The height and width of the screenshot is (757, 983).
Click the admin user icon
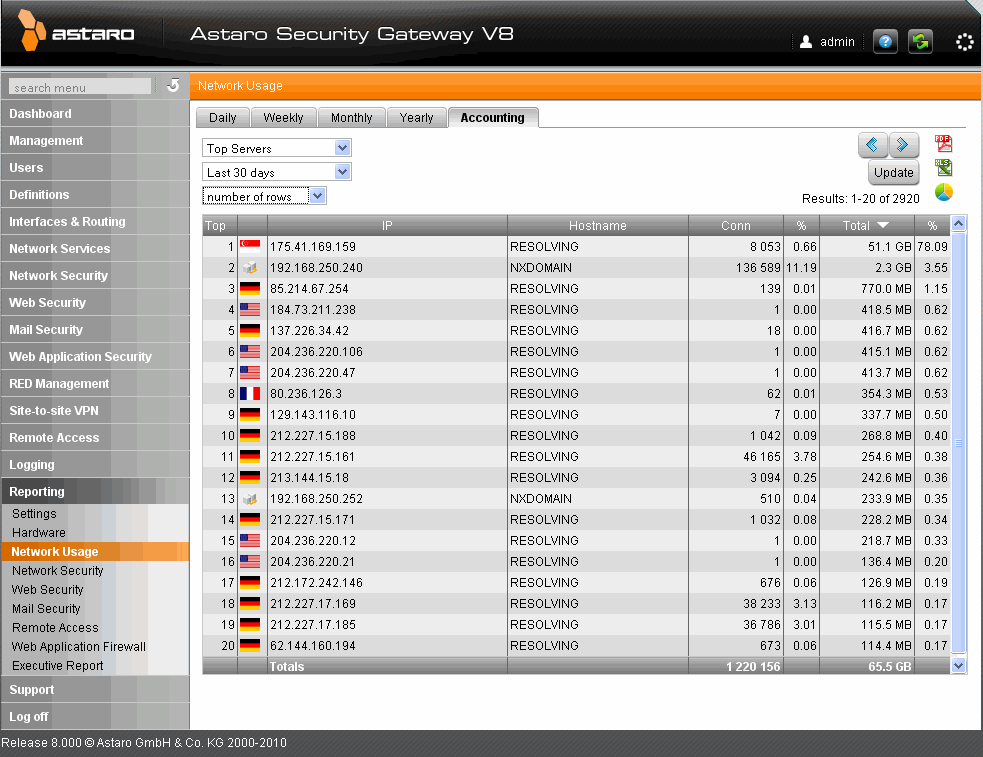click(806, 42)
